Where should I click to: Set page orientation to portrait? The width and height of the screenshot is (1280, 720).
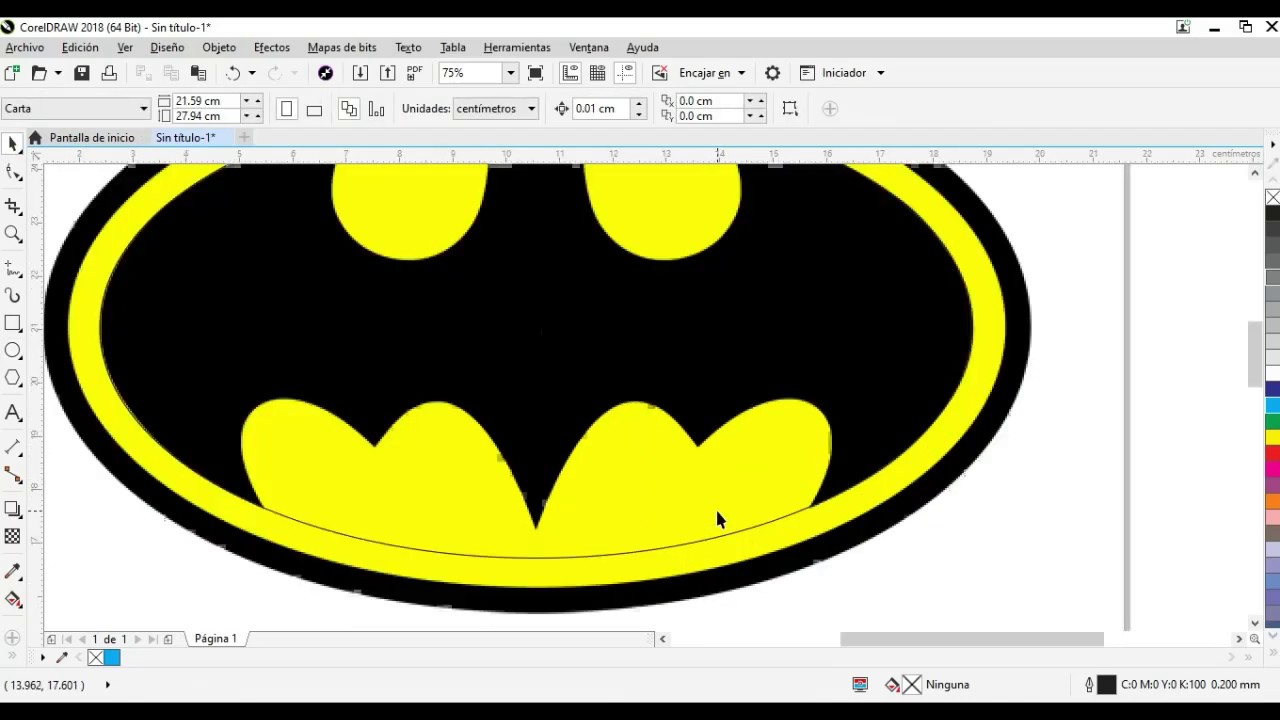286,108
